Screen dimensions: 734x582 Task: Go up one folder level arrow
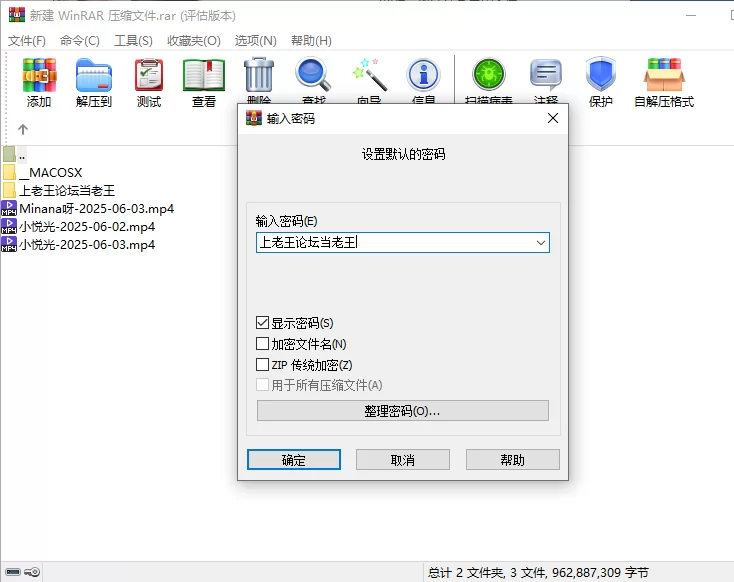(22, 129)
